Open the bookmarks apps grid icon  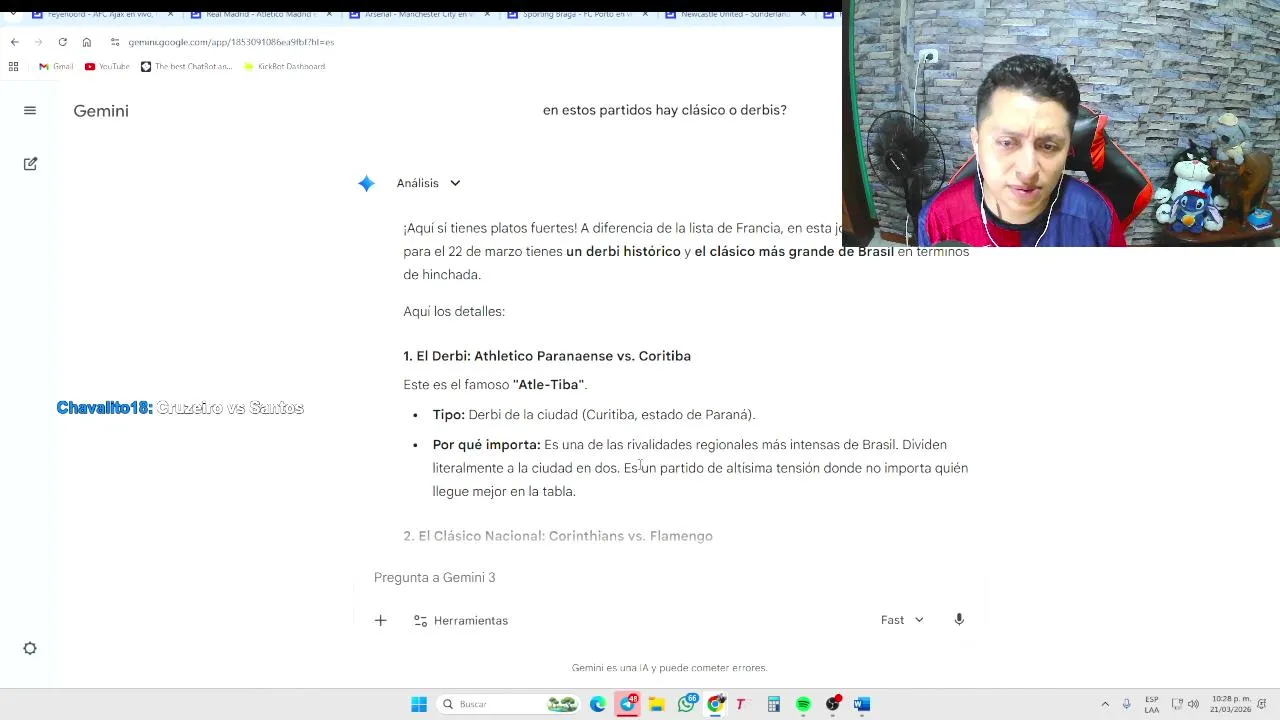point(13,66)
